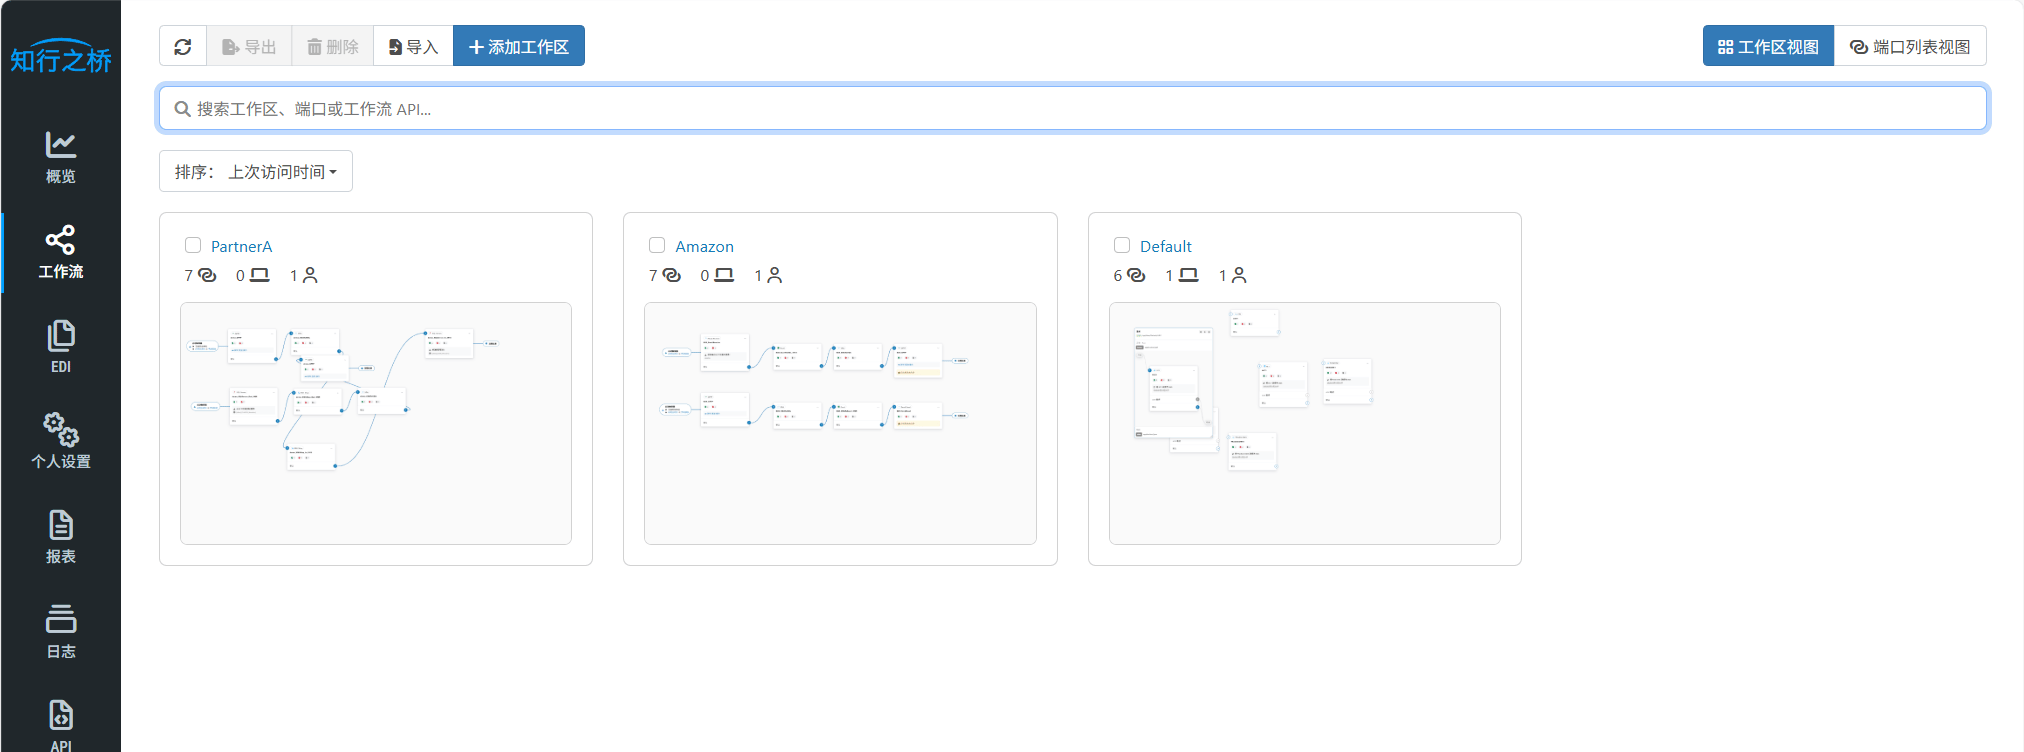The height and width of the screenshot is (752, 2024).
Task: Check the PartnerA workspace checkbox
Action: (x=193, y=245)
